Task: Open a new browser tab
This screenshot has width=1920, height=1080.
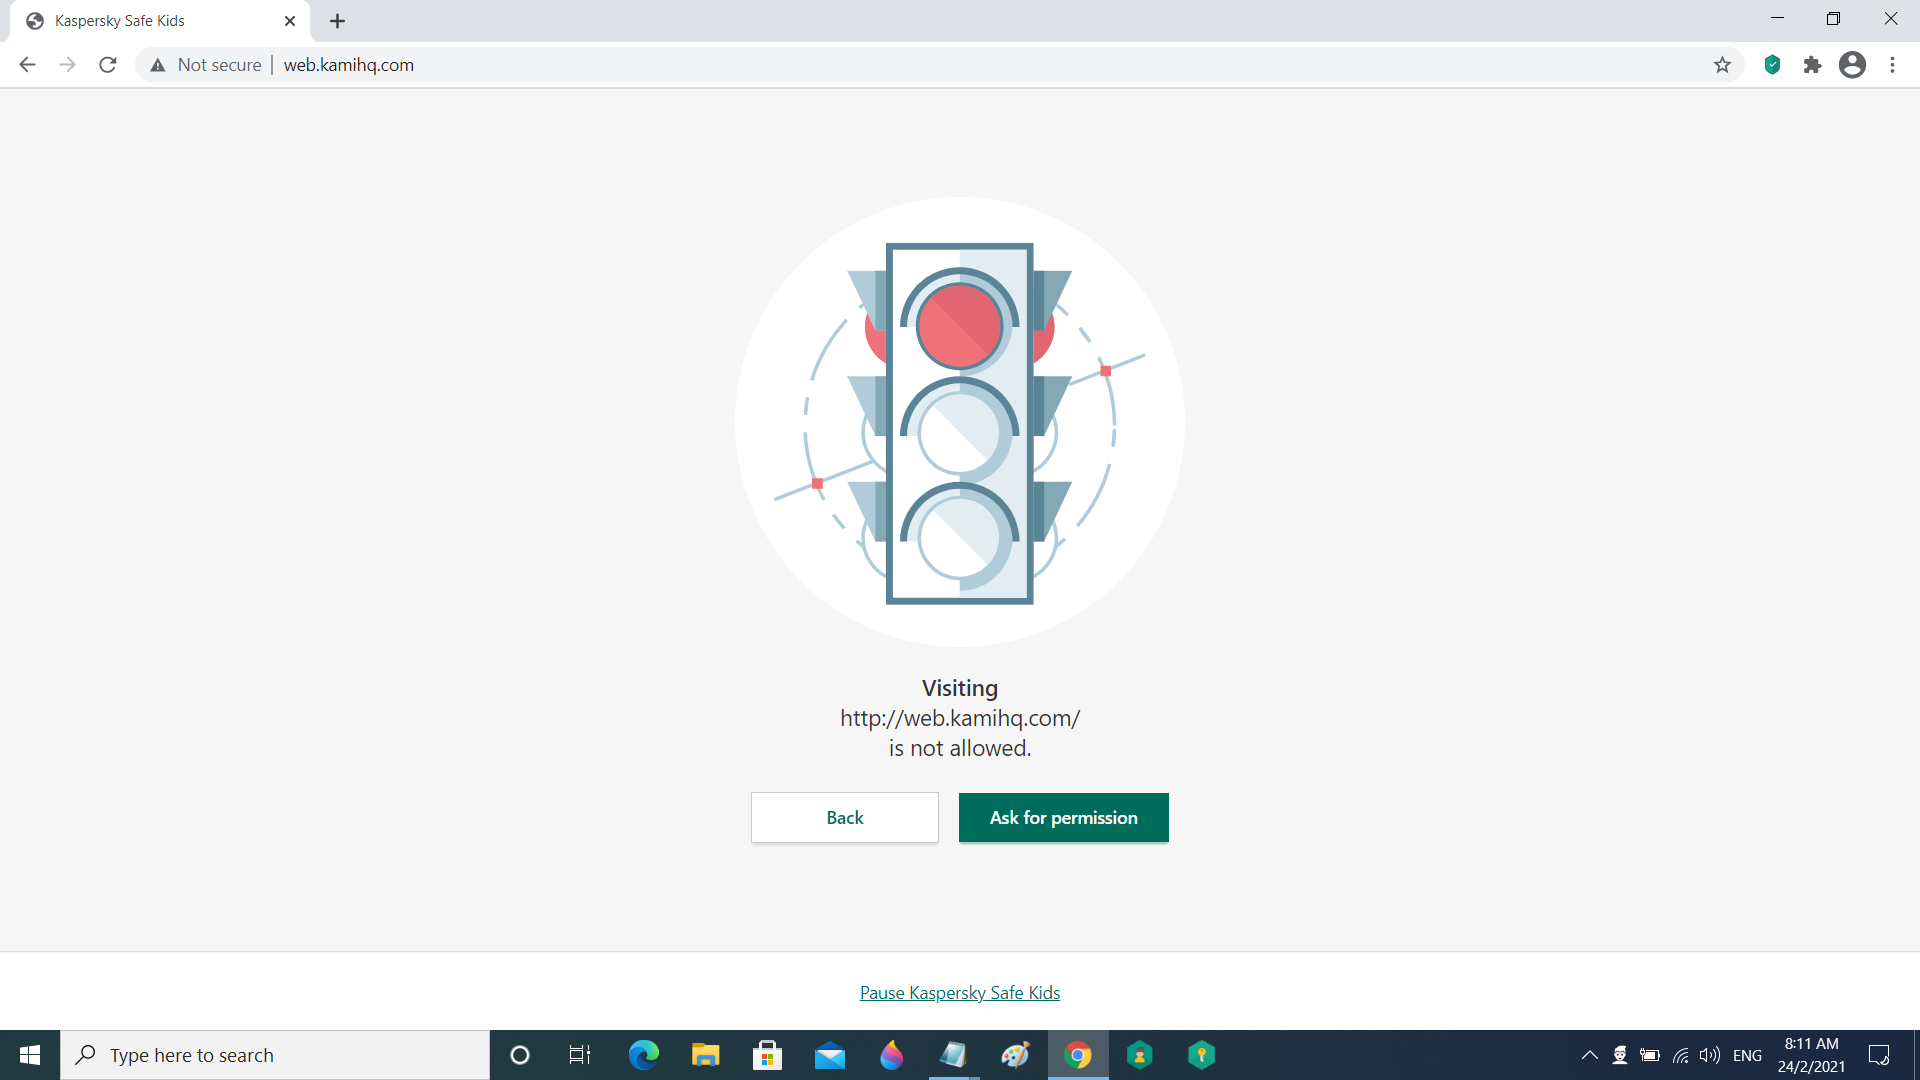Action: (x=338, y=21)
